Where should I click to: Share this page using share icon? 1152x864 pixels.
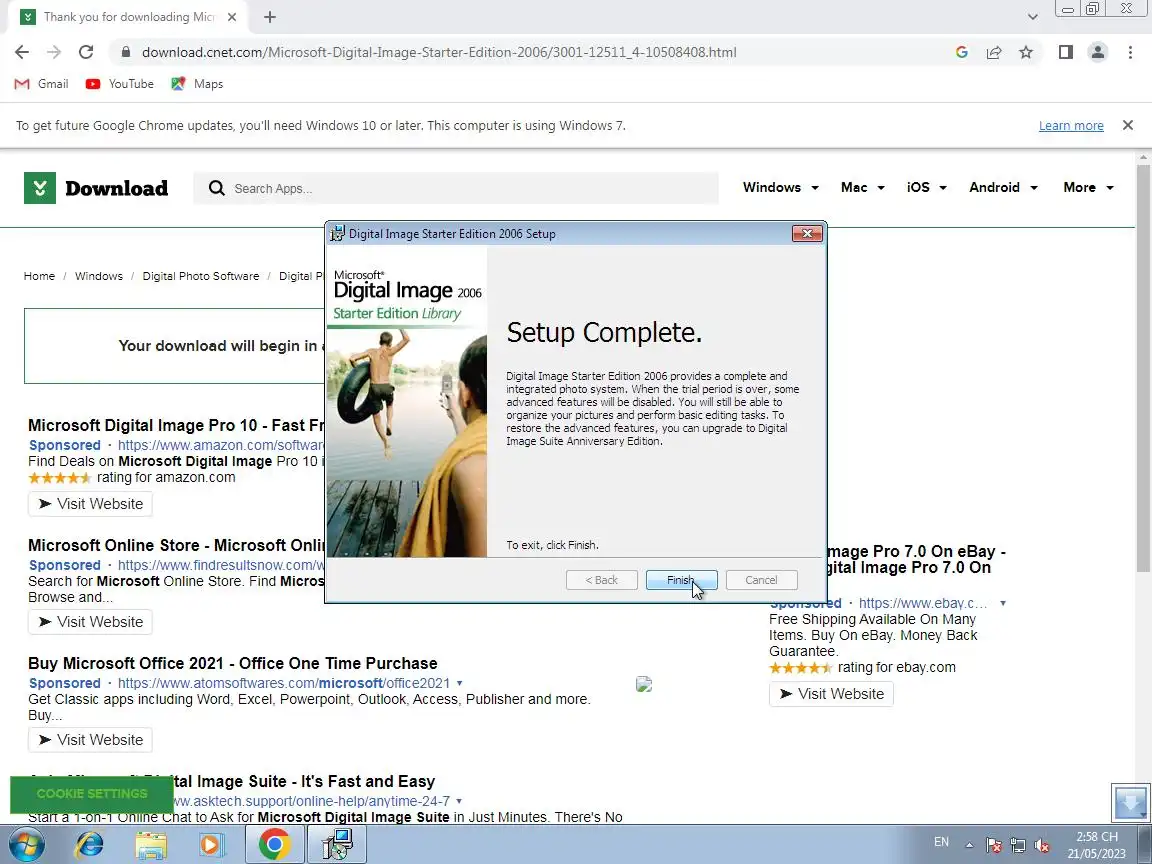(994, 52)
